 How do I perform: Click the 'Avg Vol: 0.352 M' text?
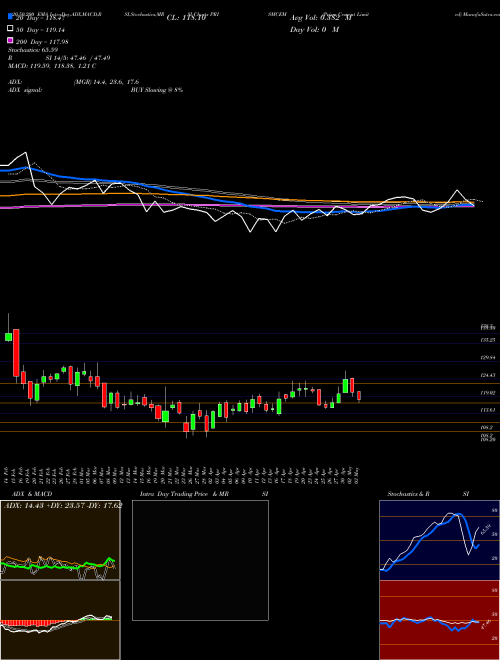click(x=321, y=18)
